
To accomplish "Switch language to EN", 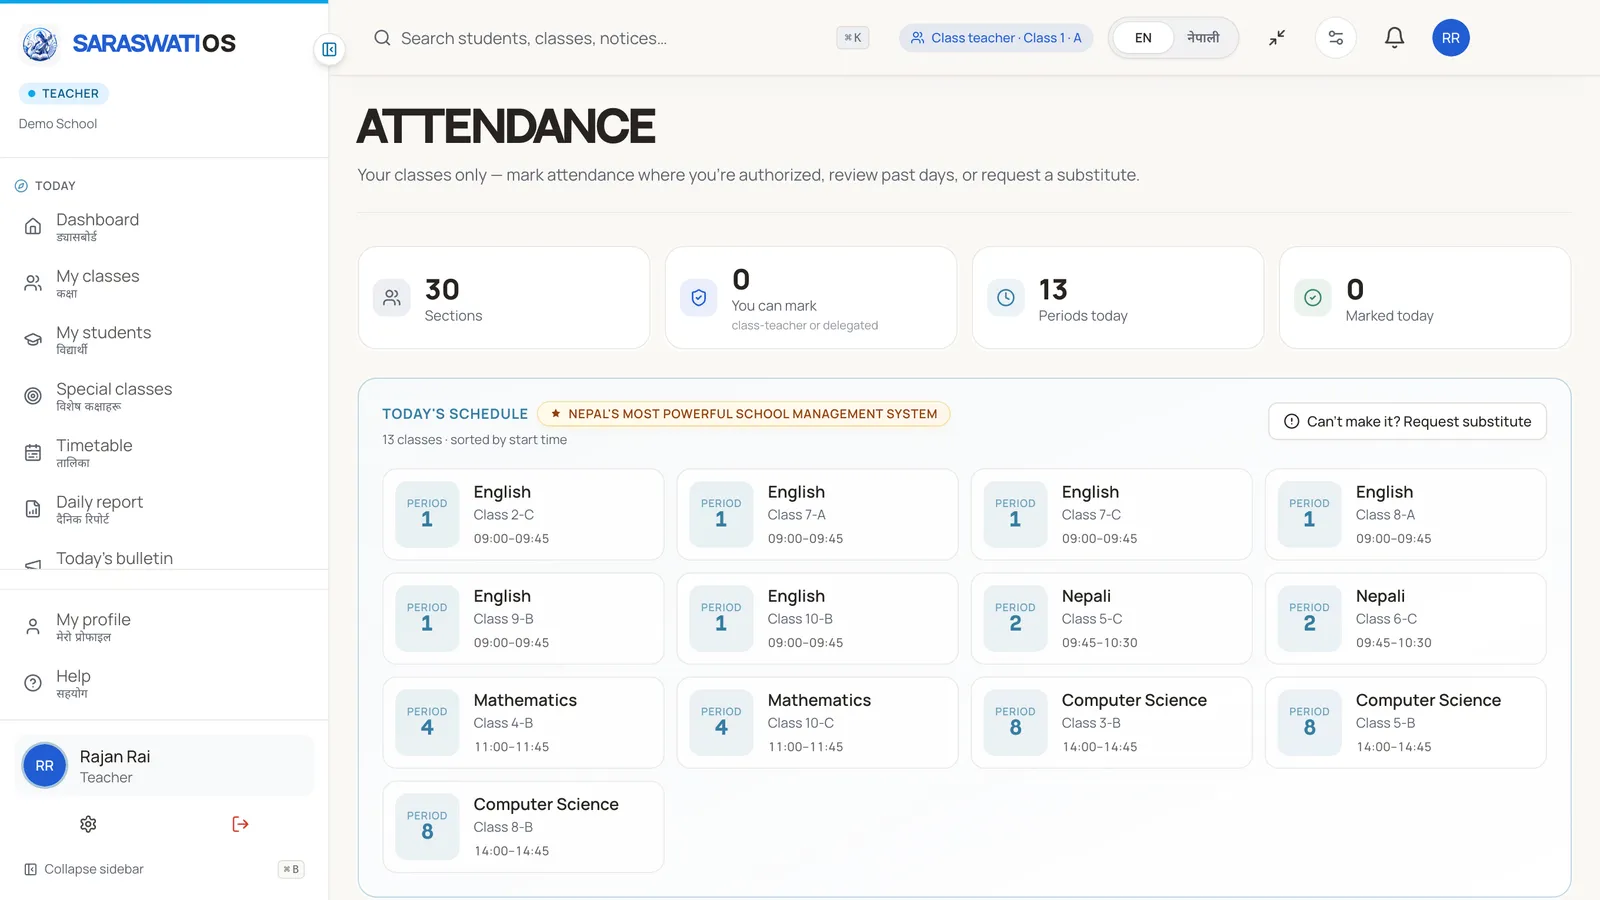I will tap(1143, 38).
